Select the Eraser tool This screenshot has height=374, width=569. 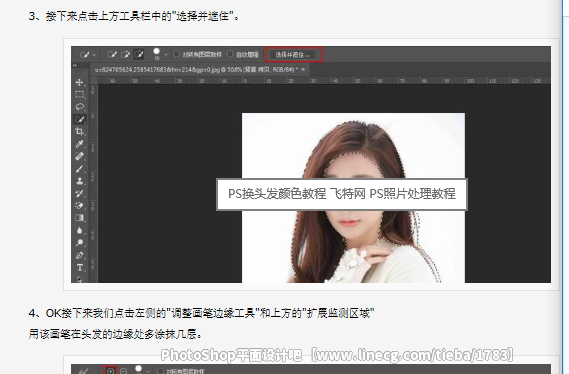point(79,205)
